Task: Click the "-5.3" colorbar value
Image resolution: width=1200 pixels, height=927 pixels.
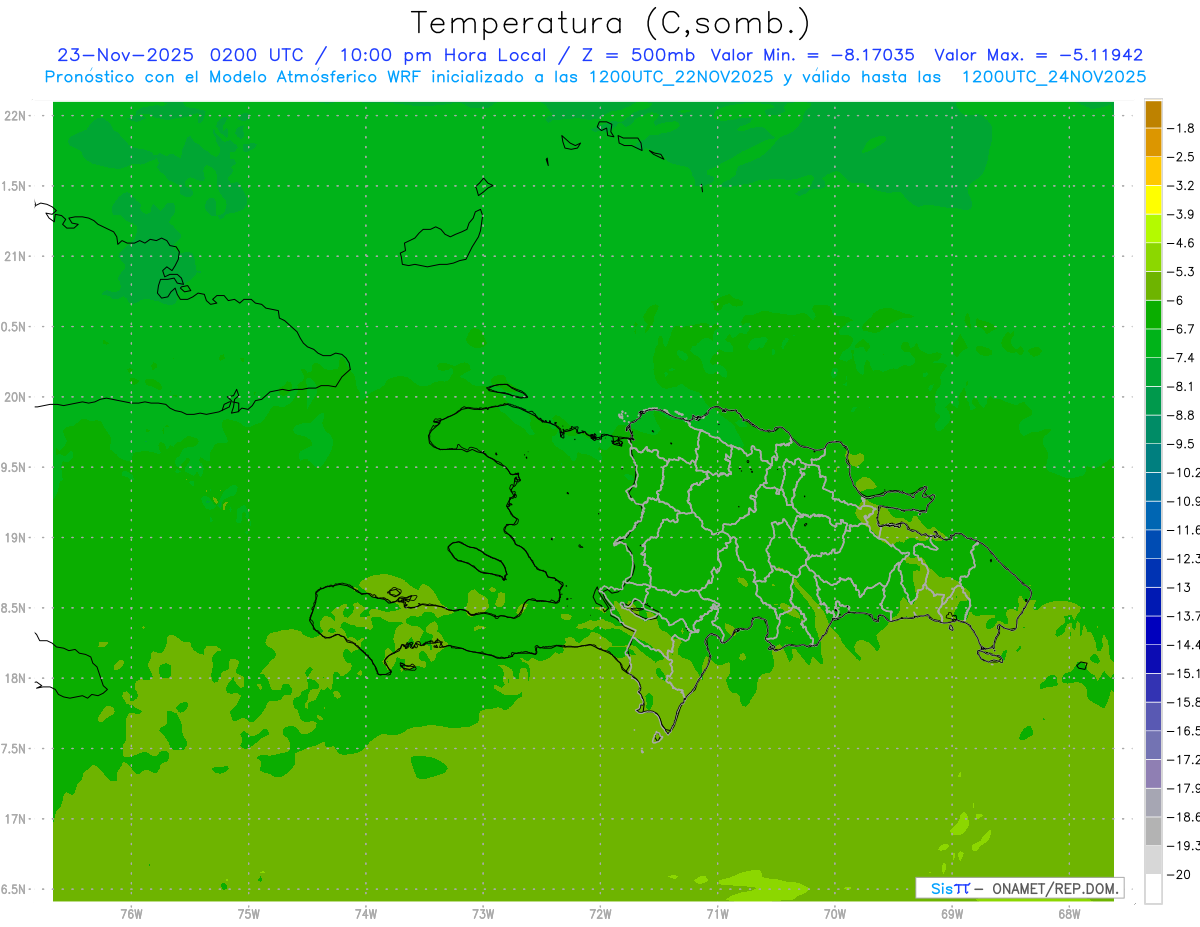Action: tap(1182, 271)
